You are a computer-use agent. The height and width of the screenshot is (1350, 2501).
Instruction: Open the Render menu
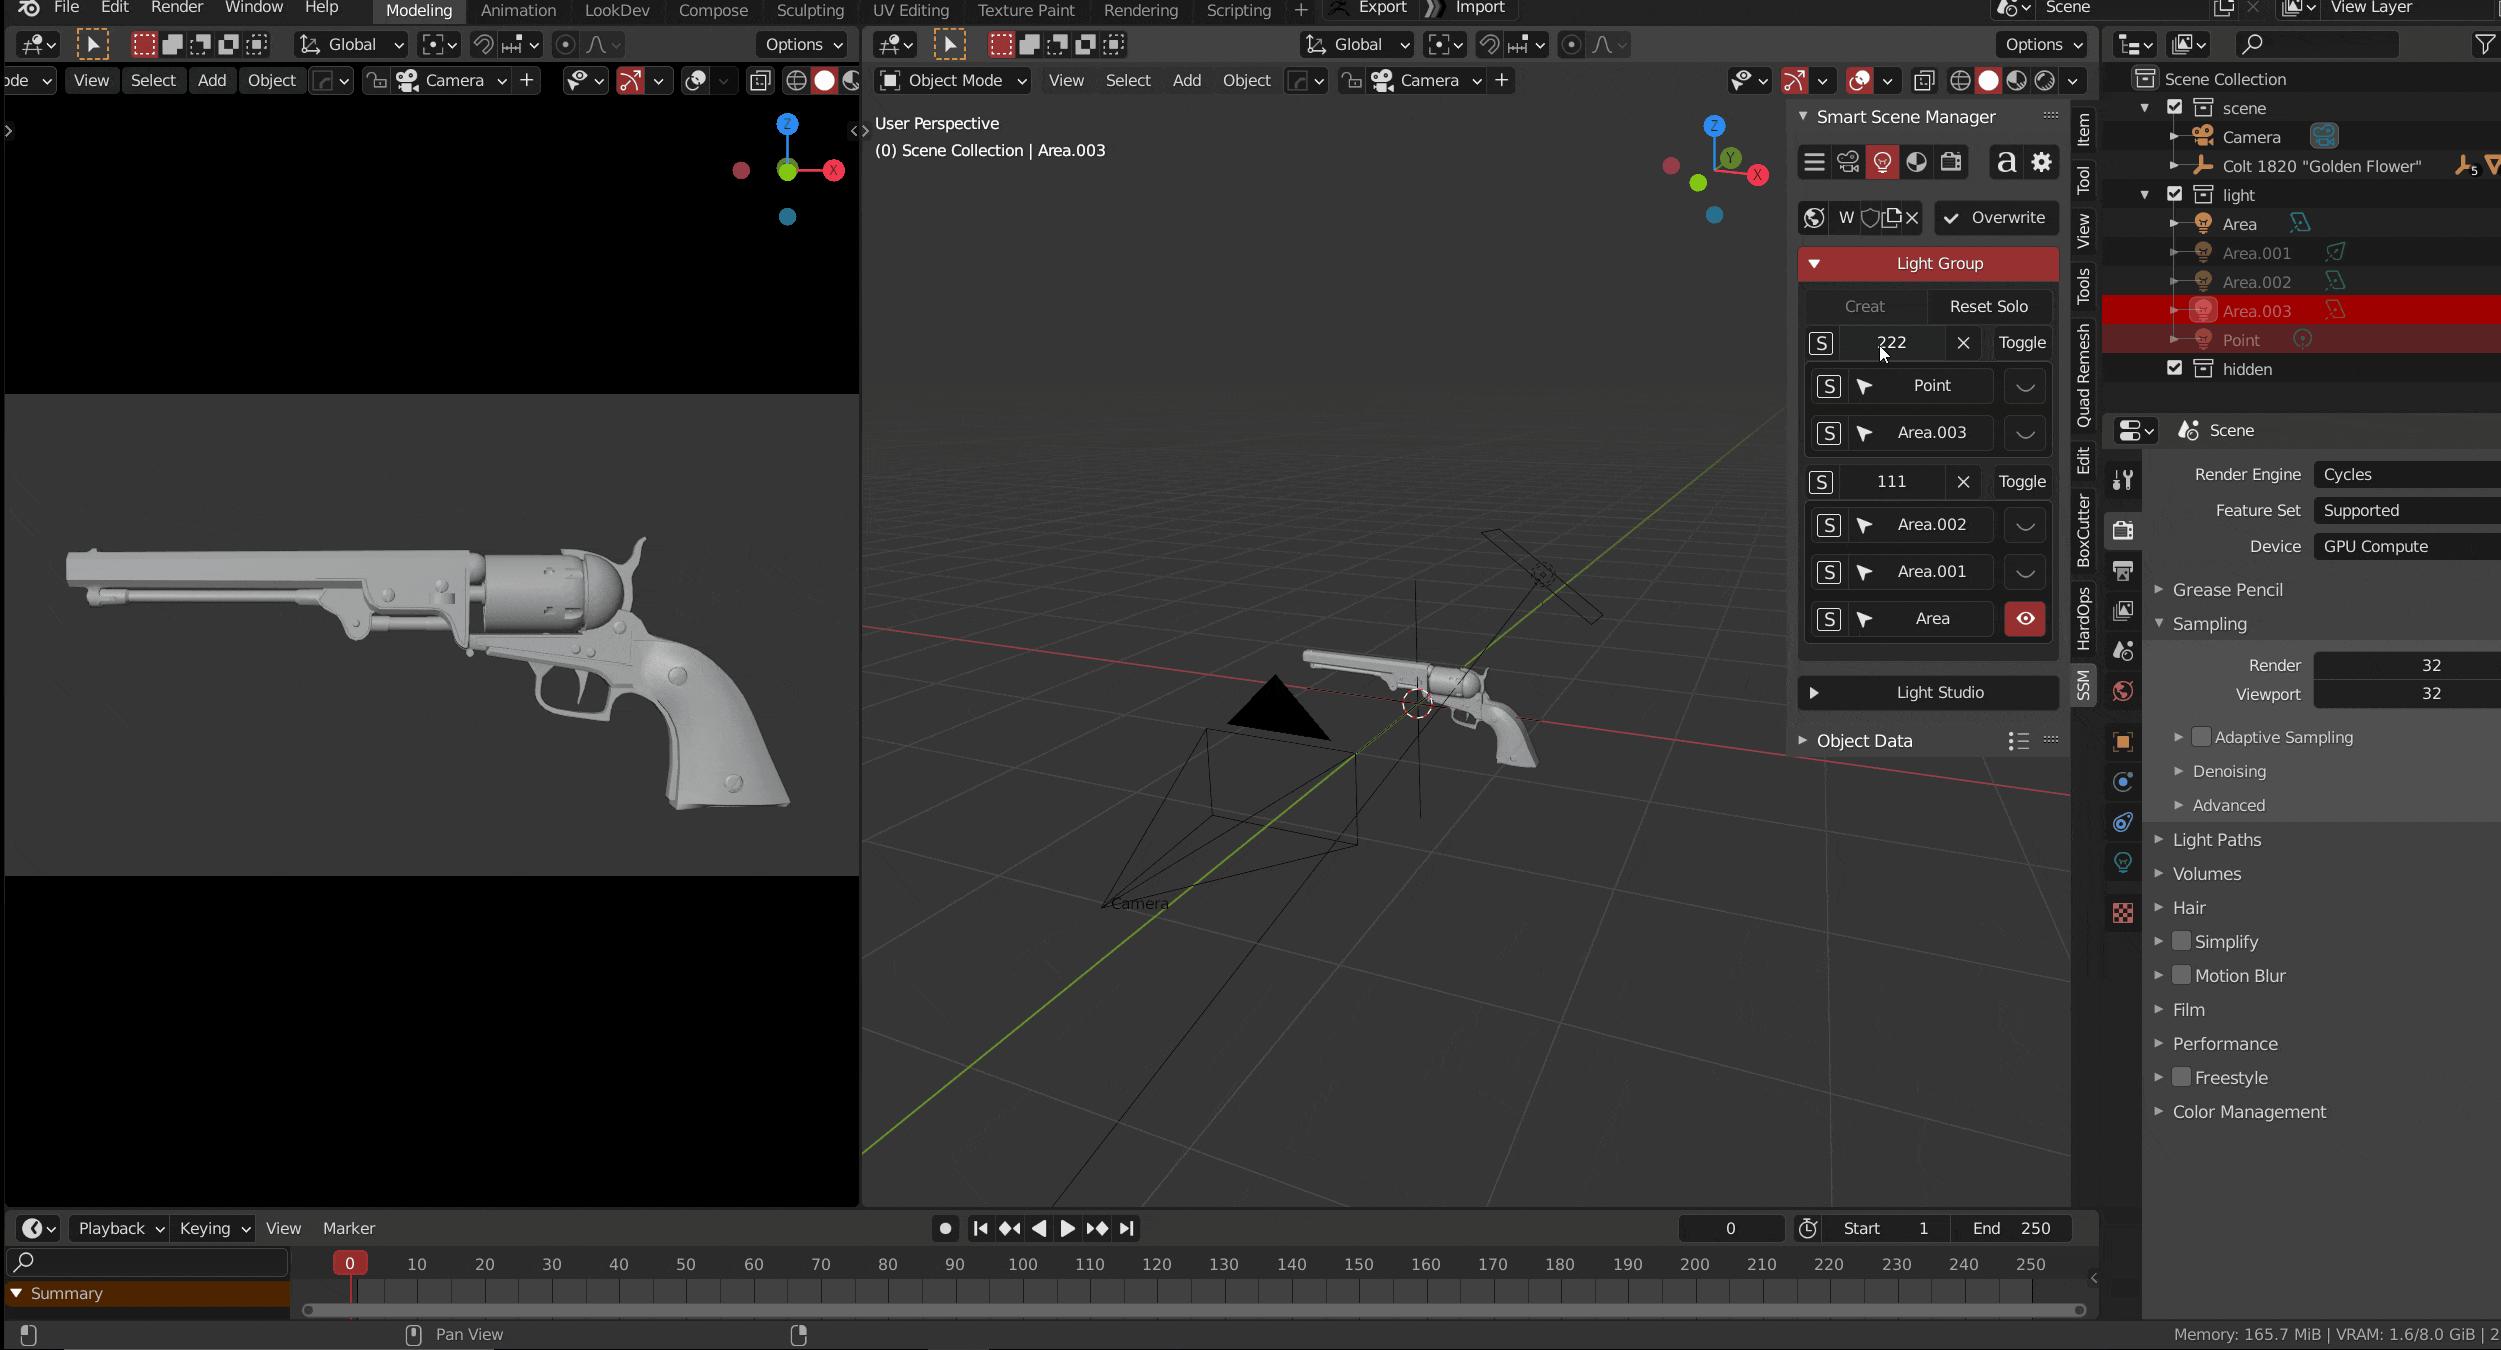click(x=176, y=8)
